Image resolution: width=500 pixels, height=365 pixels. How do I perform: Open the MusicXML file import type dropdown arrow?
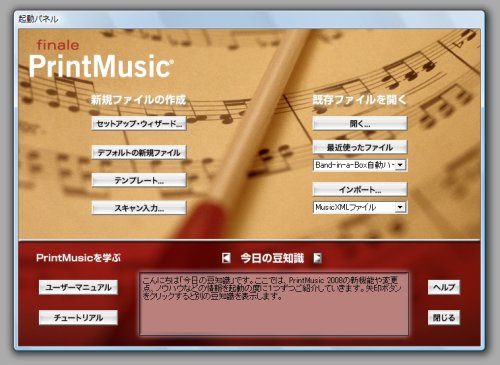[x=400, y=207]
